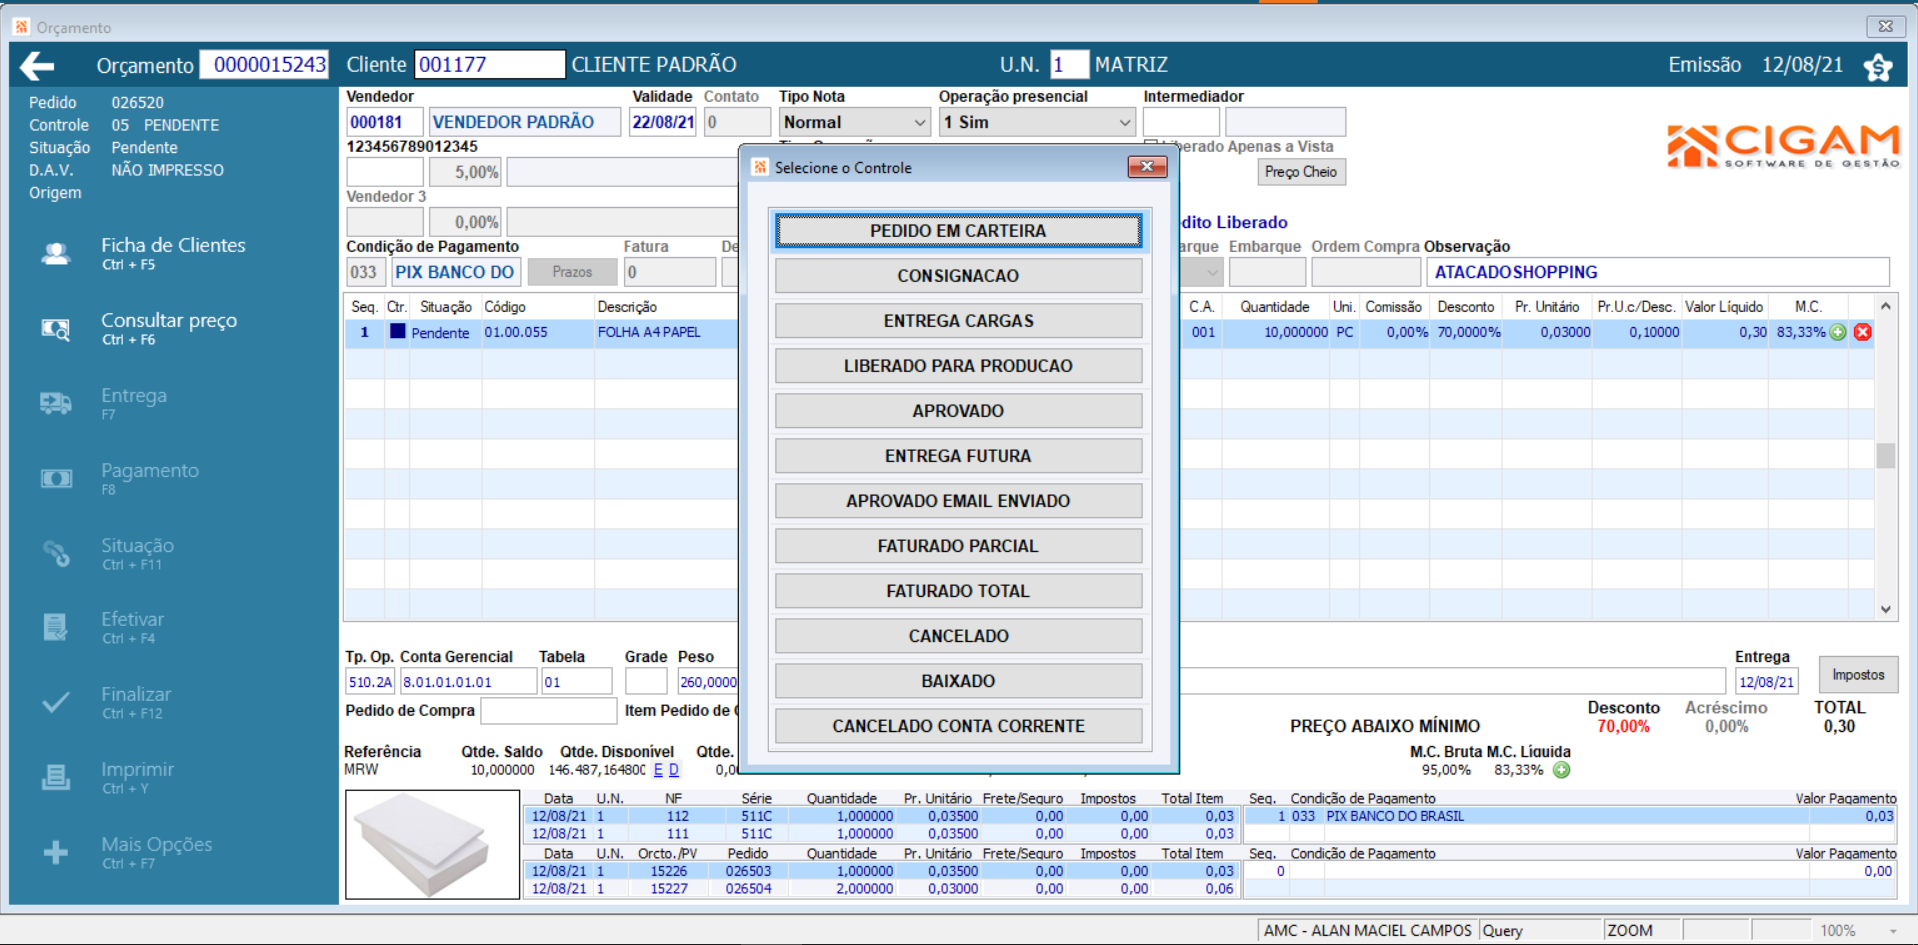Click the blue Ctr. color square in row
1918x945 pixels.
click(x=397, y=332)
